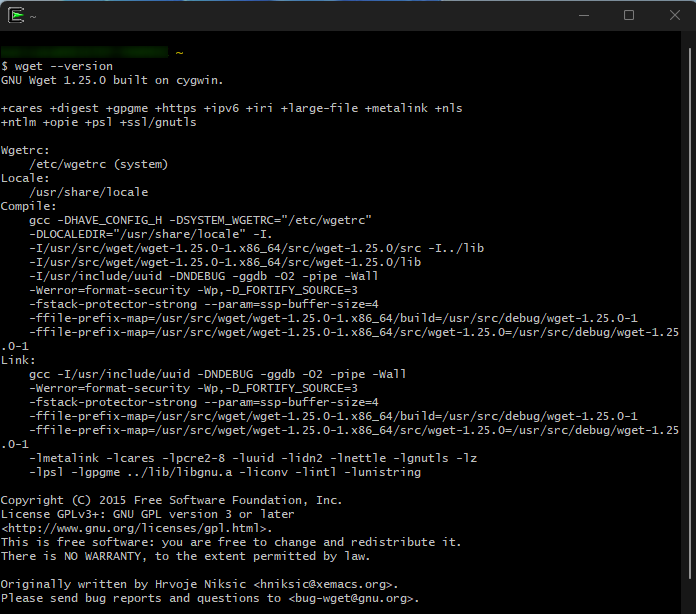The height and width of the screenshot is (614, 696).
Task: Click the '+ntlm +opie +psl +ssl/gnutls' line
Action: pos(99,123)
